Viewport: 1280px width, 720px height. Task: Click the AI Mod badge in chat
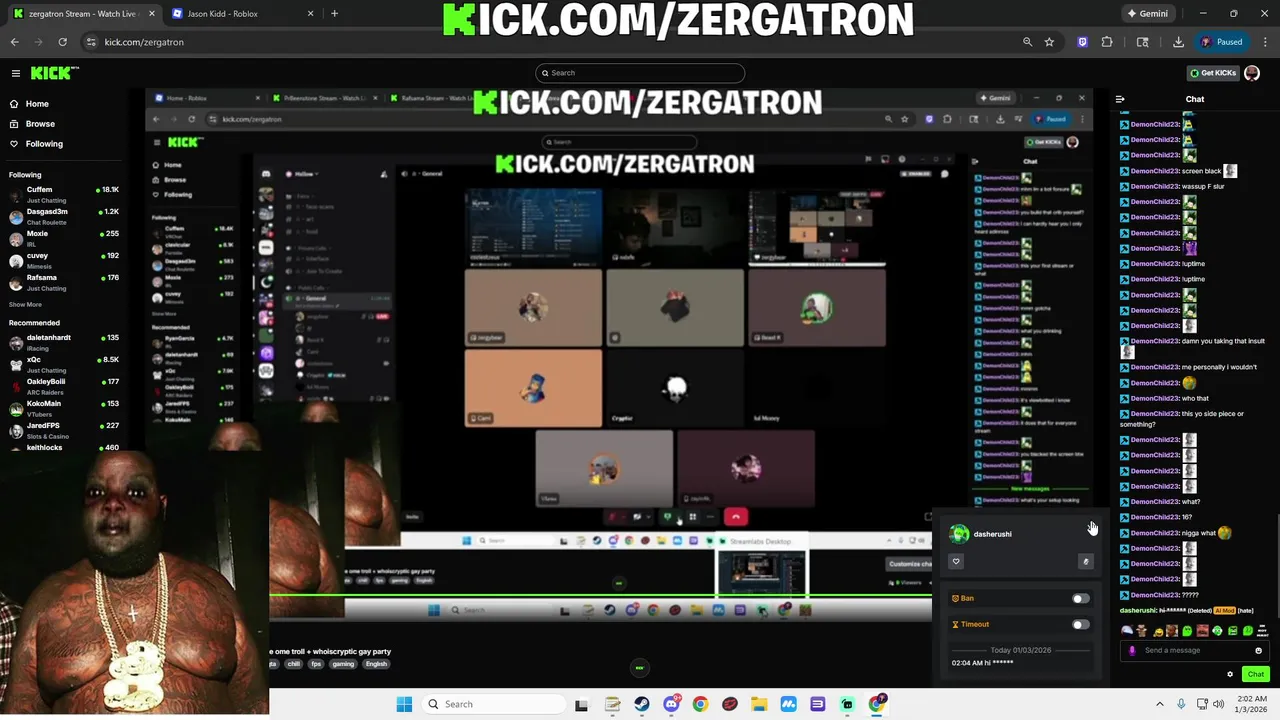coord(1224,610)
